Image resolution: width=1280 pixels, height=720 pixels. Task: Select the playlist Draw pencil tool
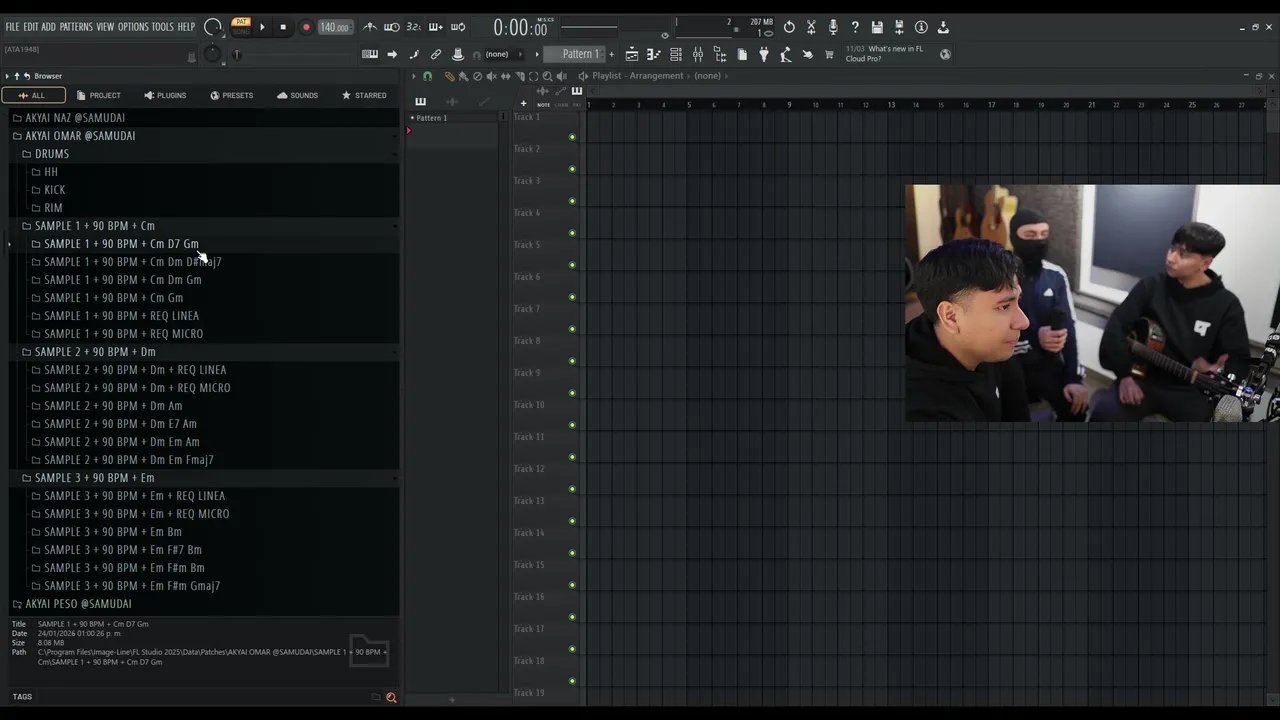tap(450, 76)
